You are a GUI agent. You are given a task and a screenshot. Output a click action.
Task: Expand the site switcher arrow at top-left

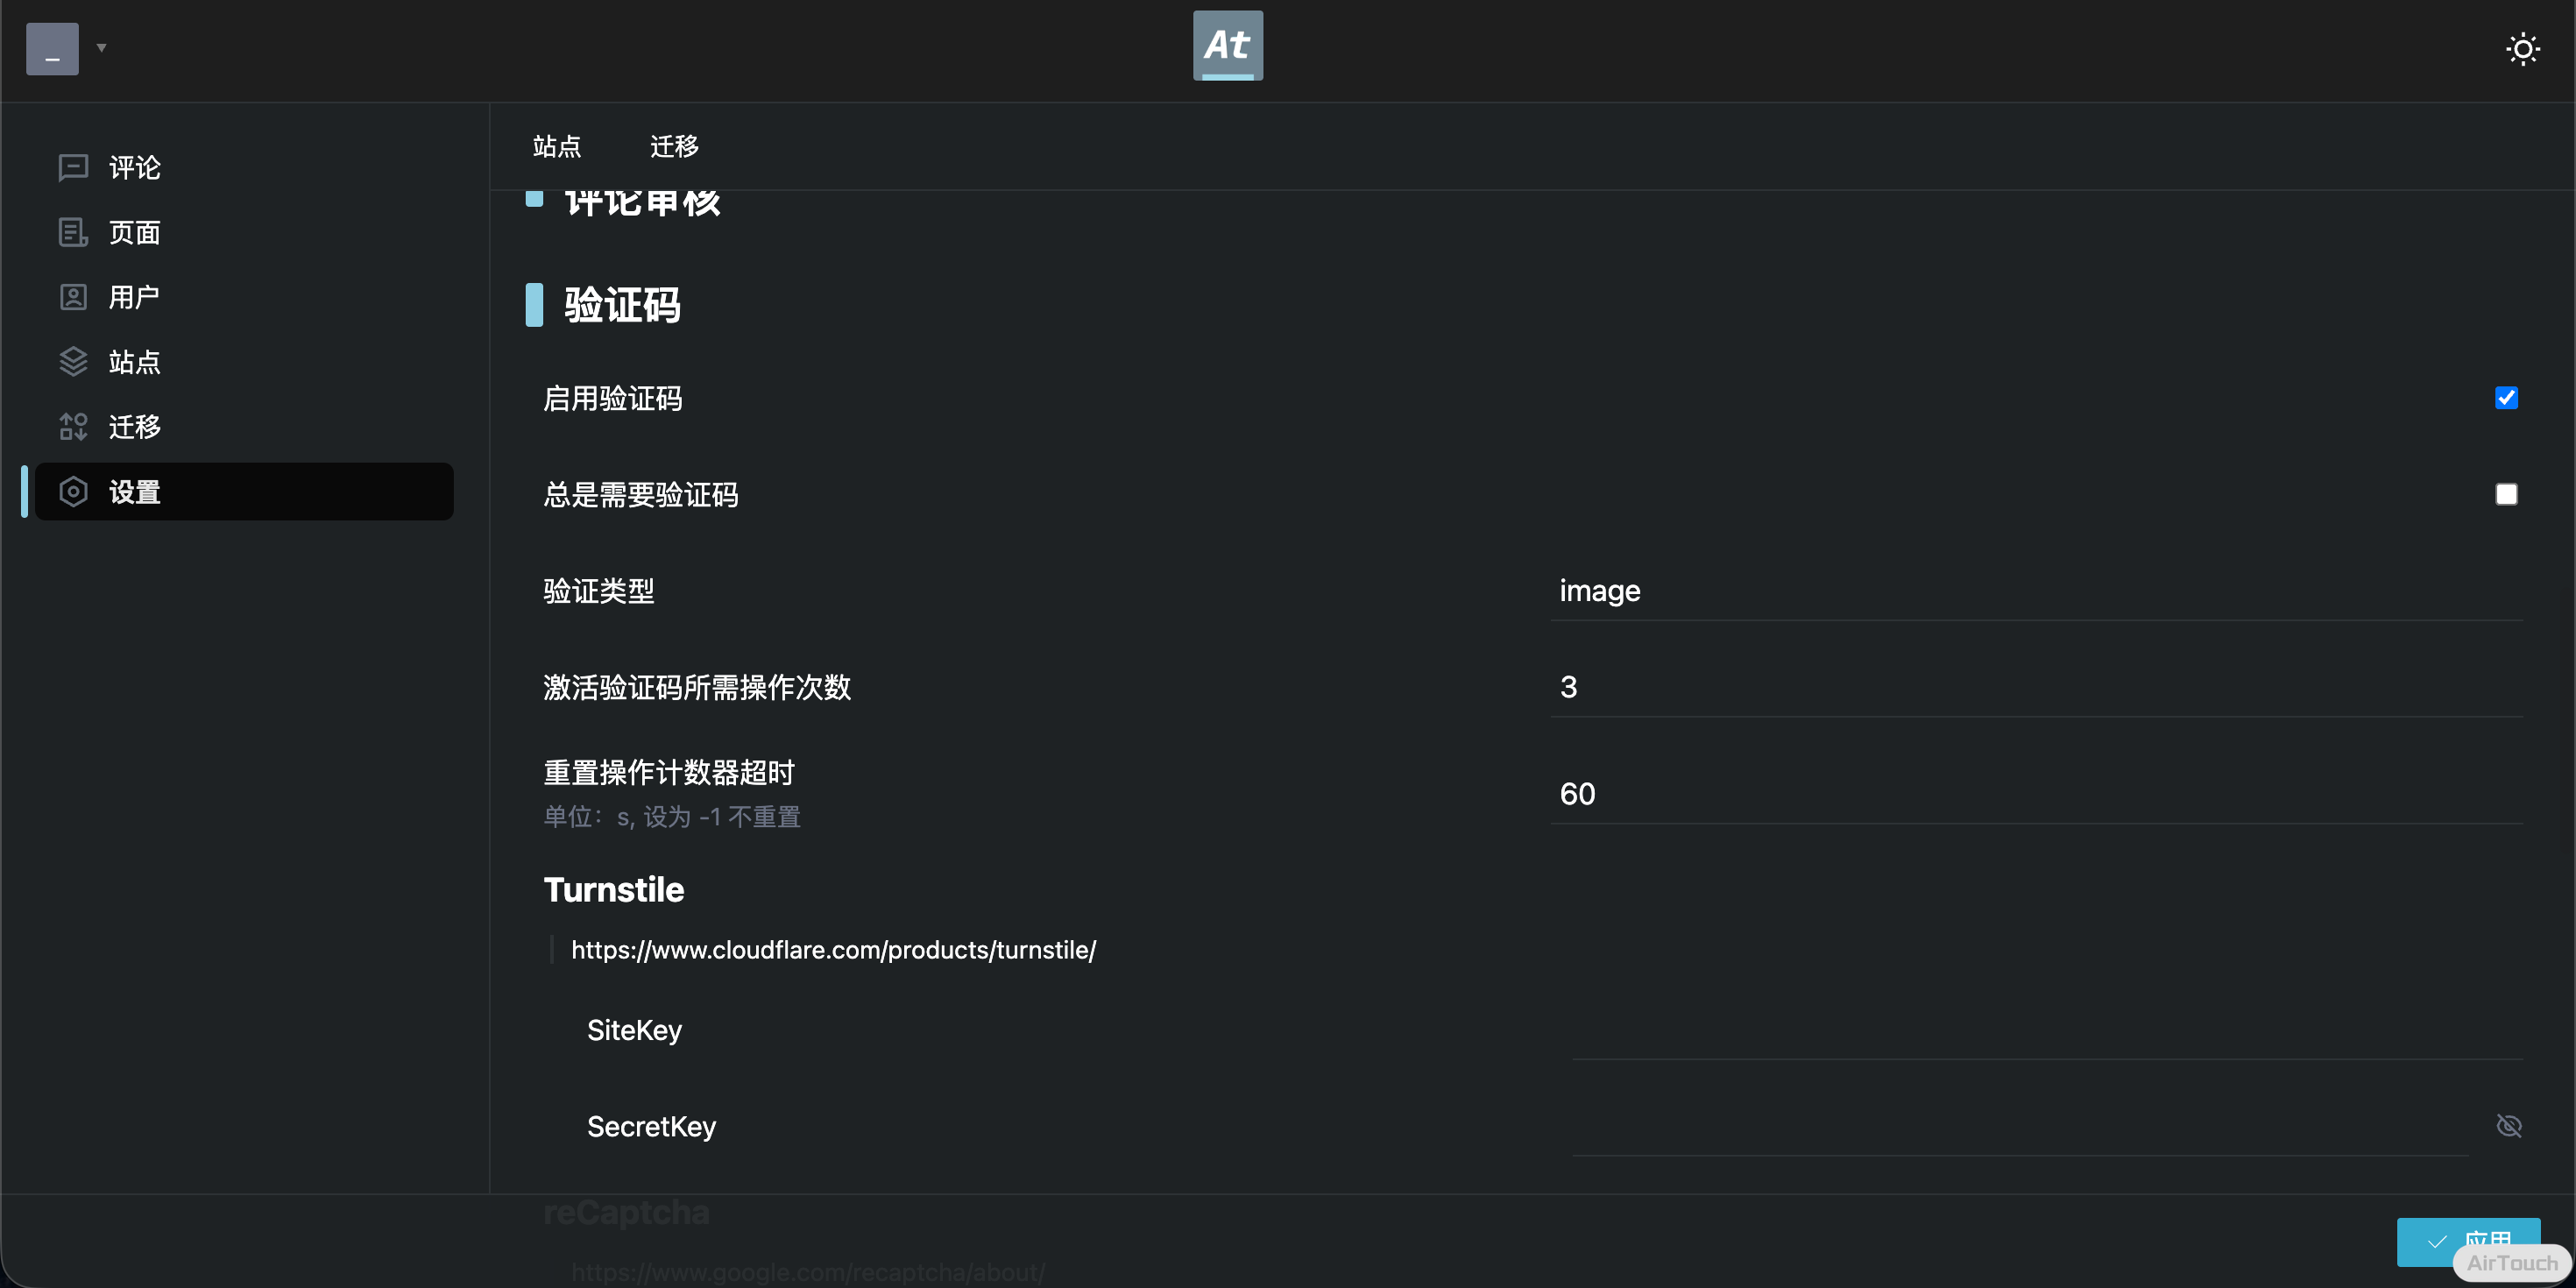point(101,48)
